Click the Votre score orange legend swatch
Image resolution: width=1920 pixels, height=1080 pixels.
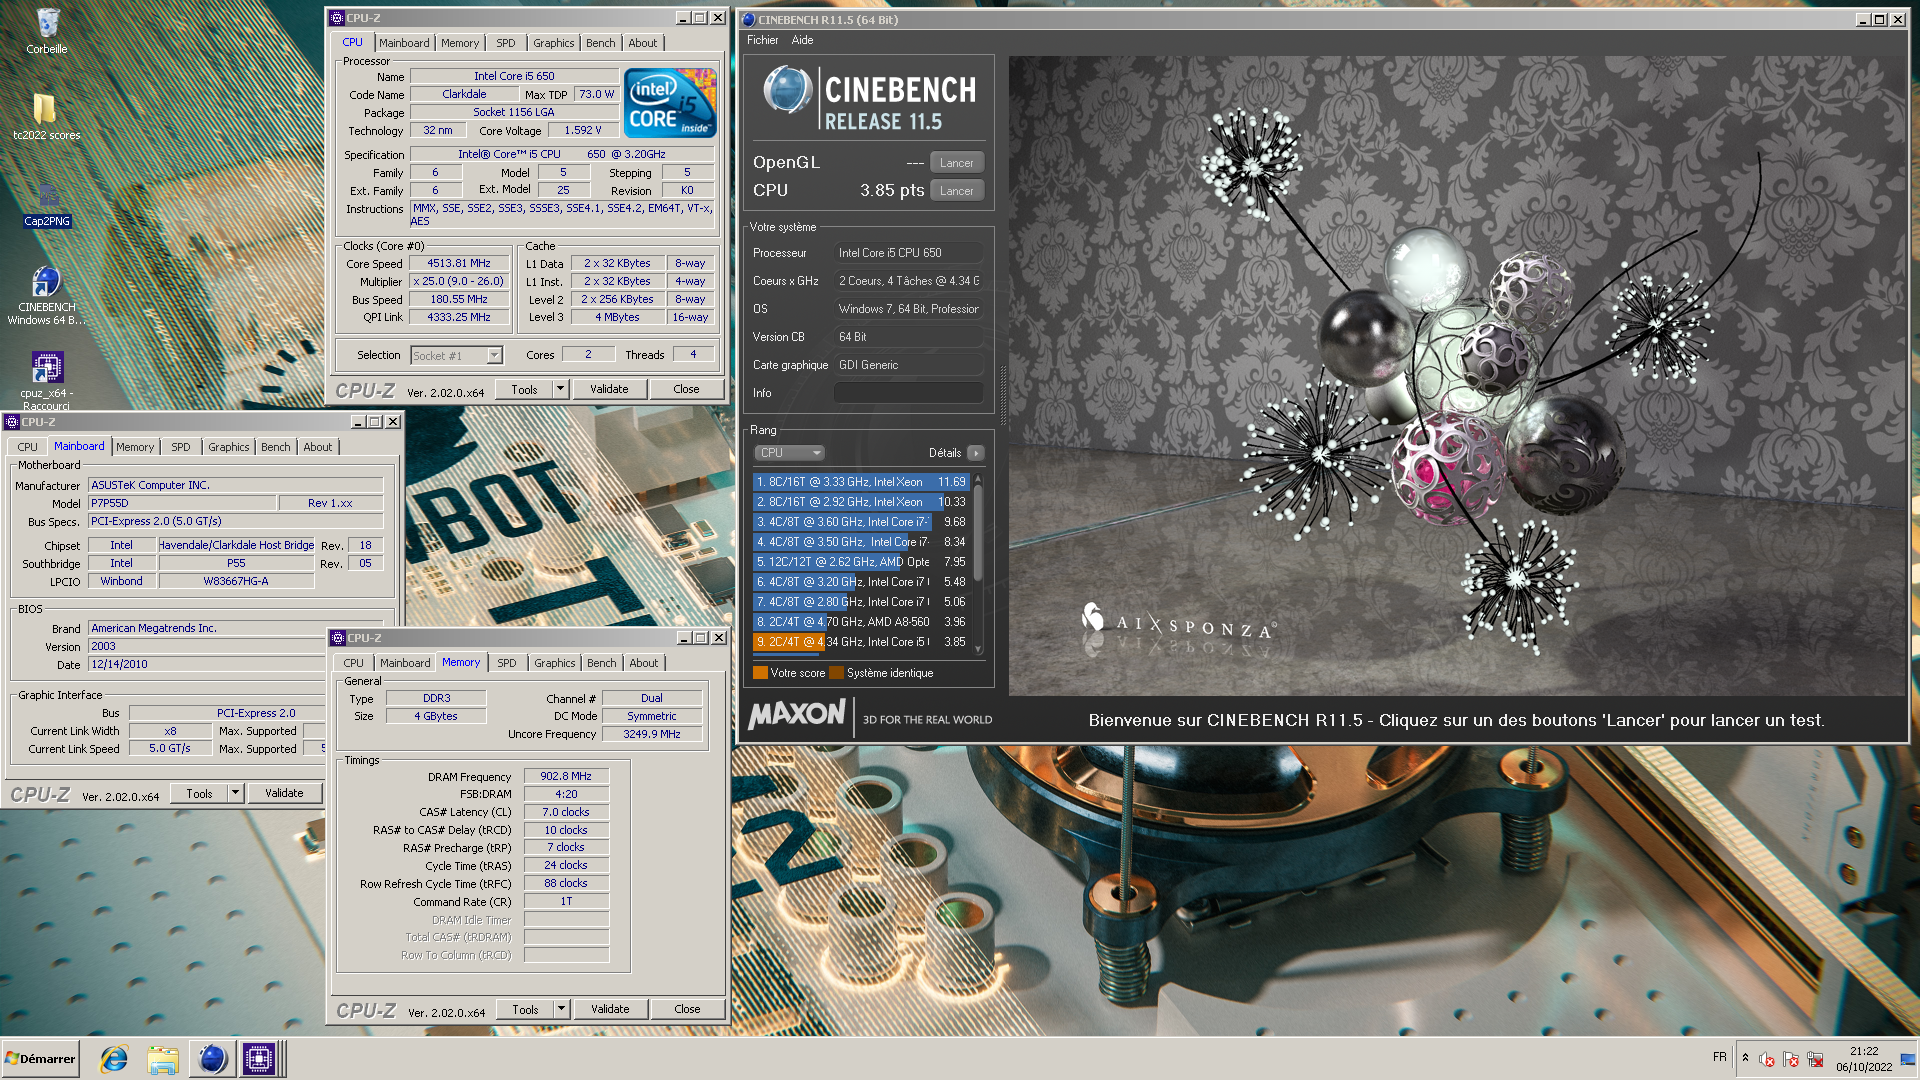(760, 673)
